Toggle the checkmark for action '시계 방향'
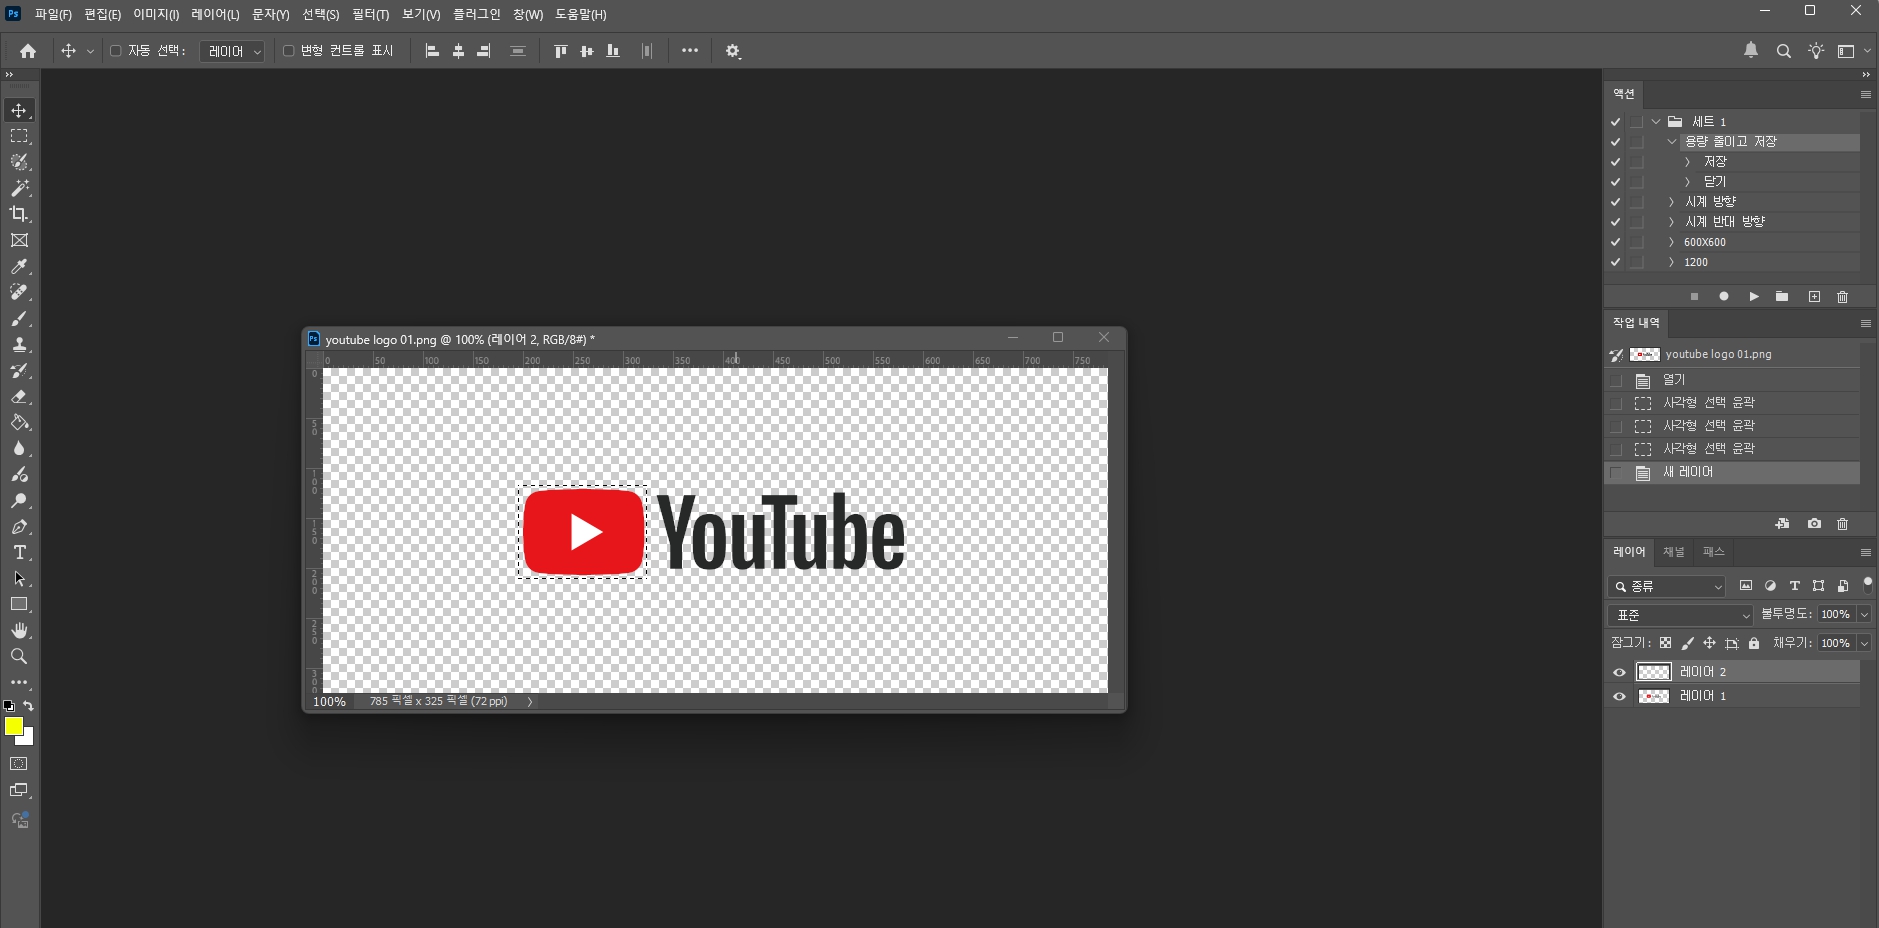The height and width of the screenshot is (928, 1879). (1615, 202)
